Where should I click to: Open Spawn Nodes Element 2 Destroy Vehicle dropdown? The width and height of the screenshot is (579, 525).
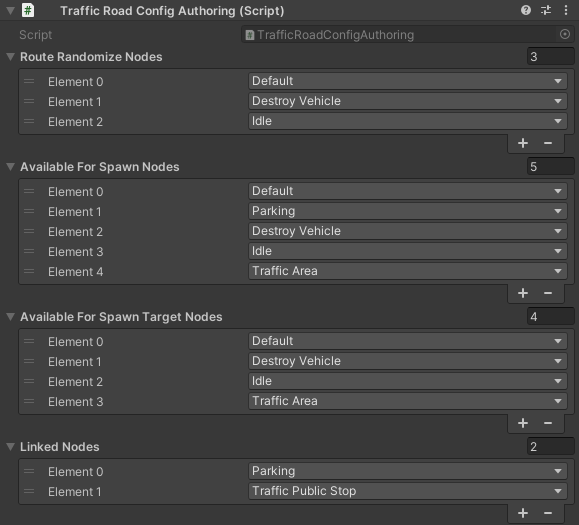pyautogui.click(x=408, y=231)
